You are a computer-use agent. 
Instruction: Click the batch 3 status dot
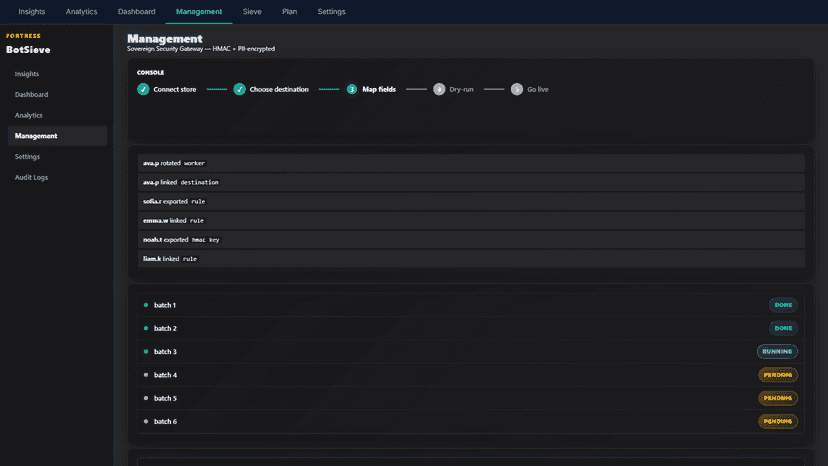(146, 351)
